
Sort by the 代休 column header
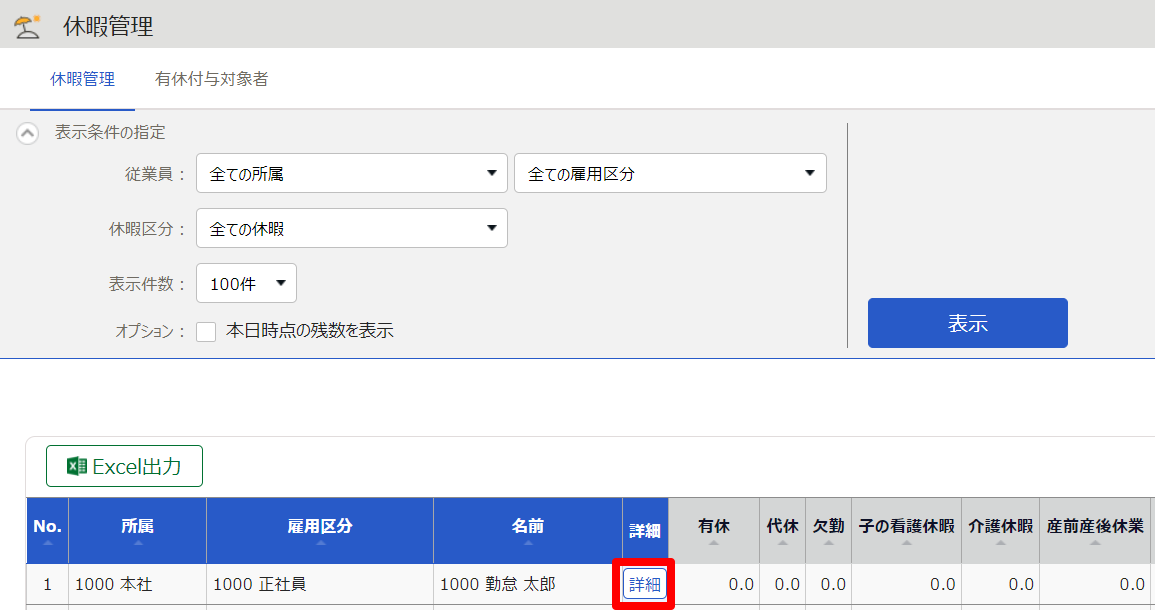782,530
